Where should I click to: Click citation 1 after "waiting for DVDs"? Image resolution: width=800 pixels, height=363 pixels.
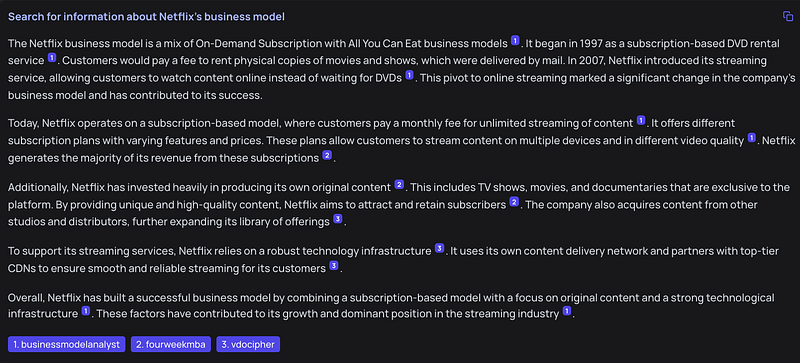pos(409,75)
